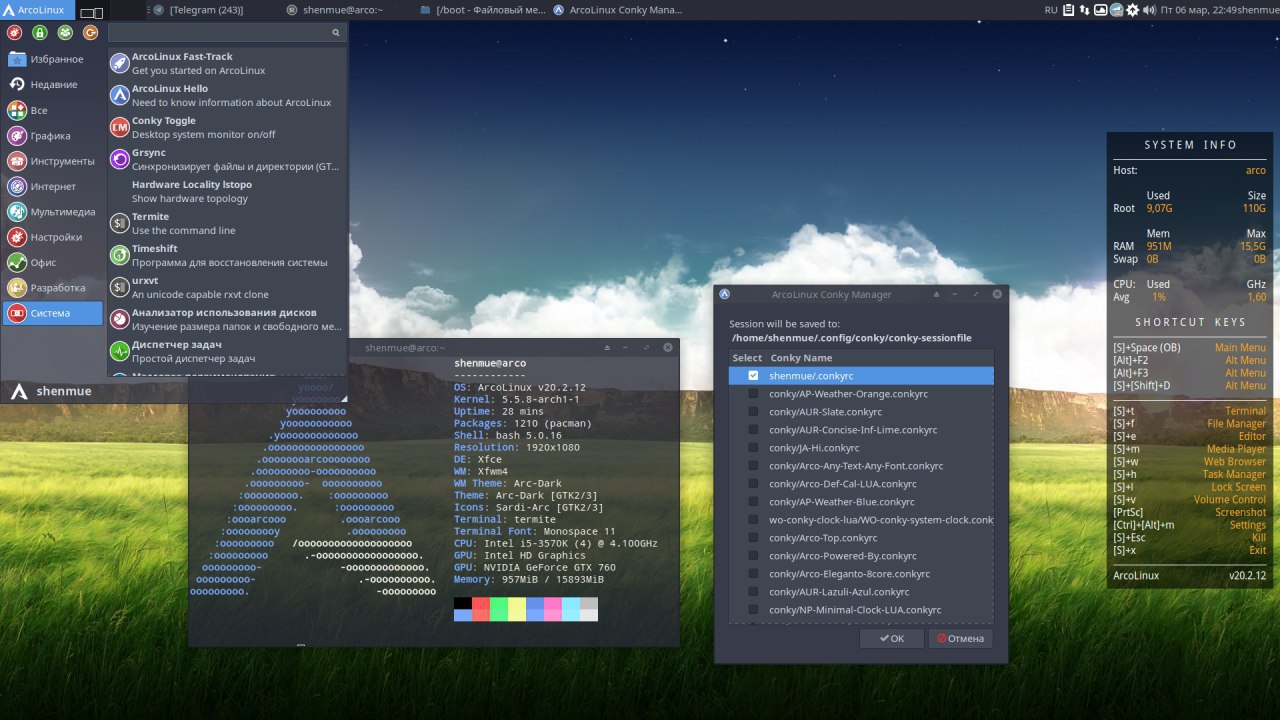Image resolution: width=1280 pixels, height=720 pixels.
Task: Click Отмена to cancel Conky Manager
Action: point(960,638)
